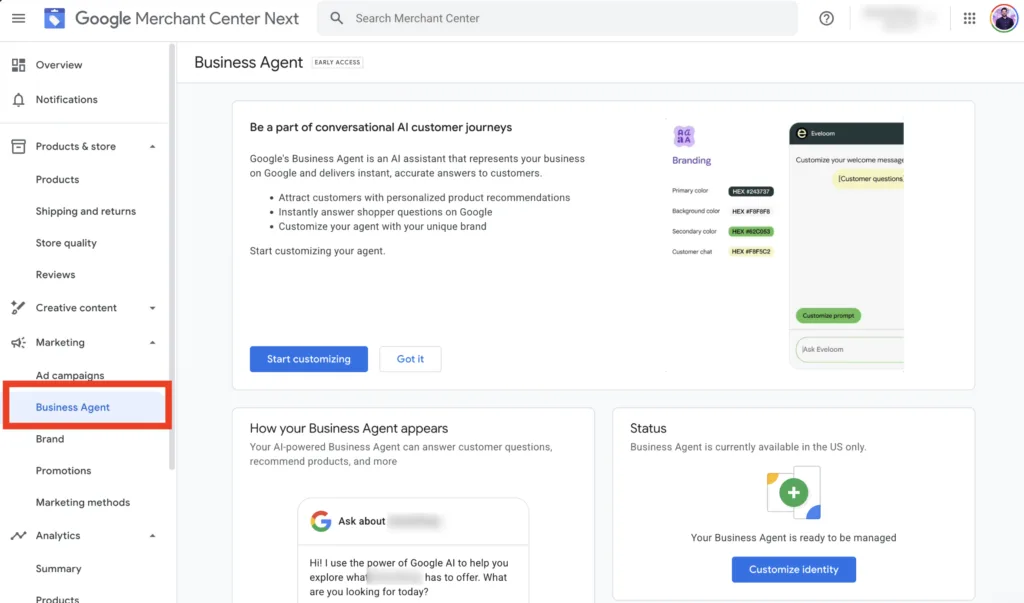Click the Products & store storefront icon
Image resolution: width=1024 pixels, height=603 pixels.
(x=18, y=146)
